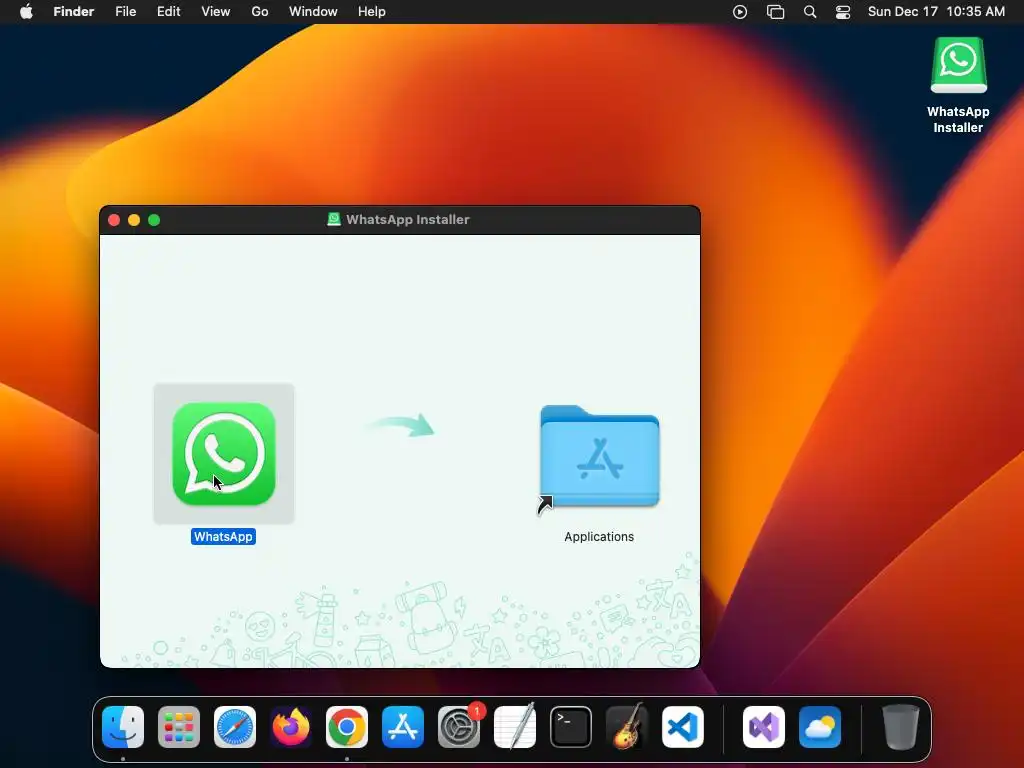Open the View menu
The height and width of the screenshot is (768, 1024).
point(216,12)
